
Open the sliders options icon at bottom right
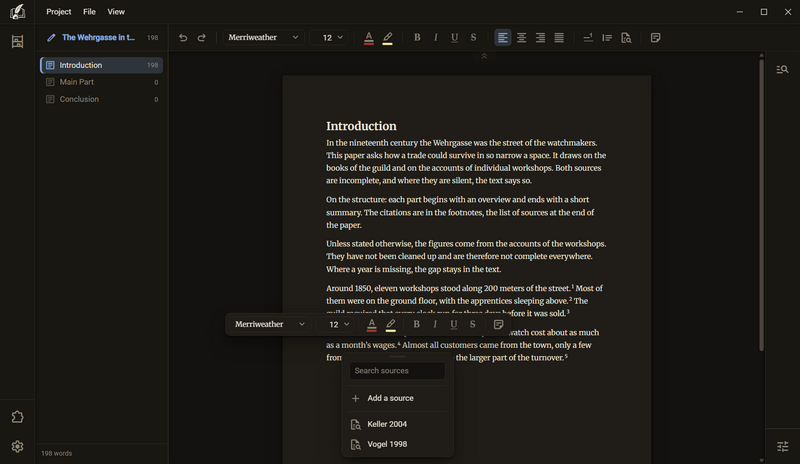click(782, 447)
